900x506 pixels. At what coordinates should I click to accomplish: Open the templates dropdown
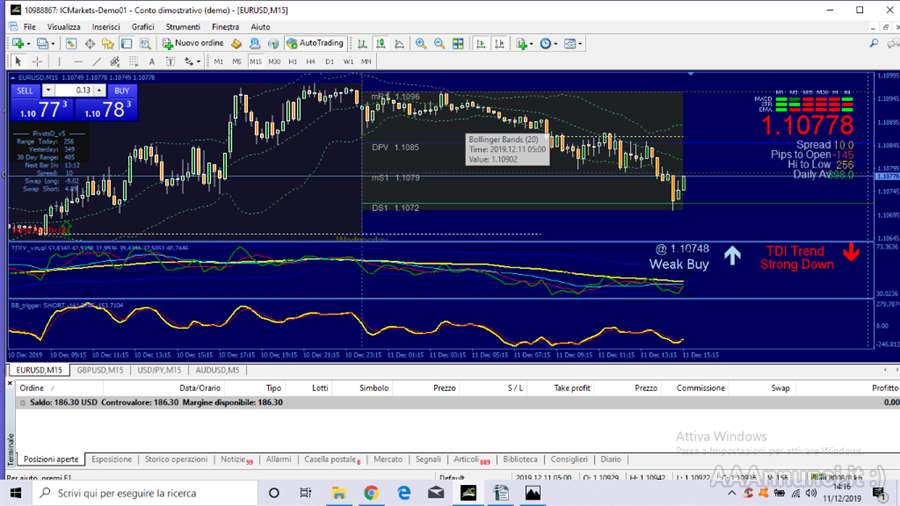click(573, 44)
